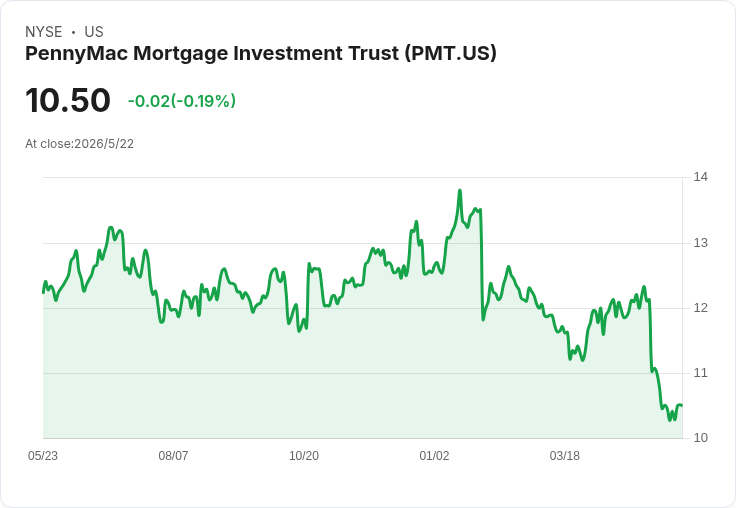This screenshot has height=508, width=736.
Task: Click the At close 2026/5/22 timestamp
Action: click(79, 144)
